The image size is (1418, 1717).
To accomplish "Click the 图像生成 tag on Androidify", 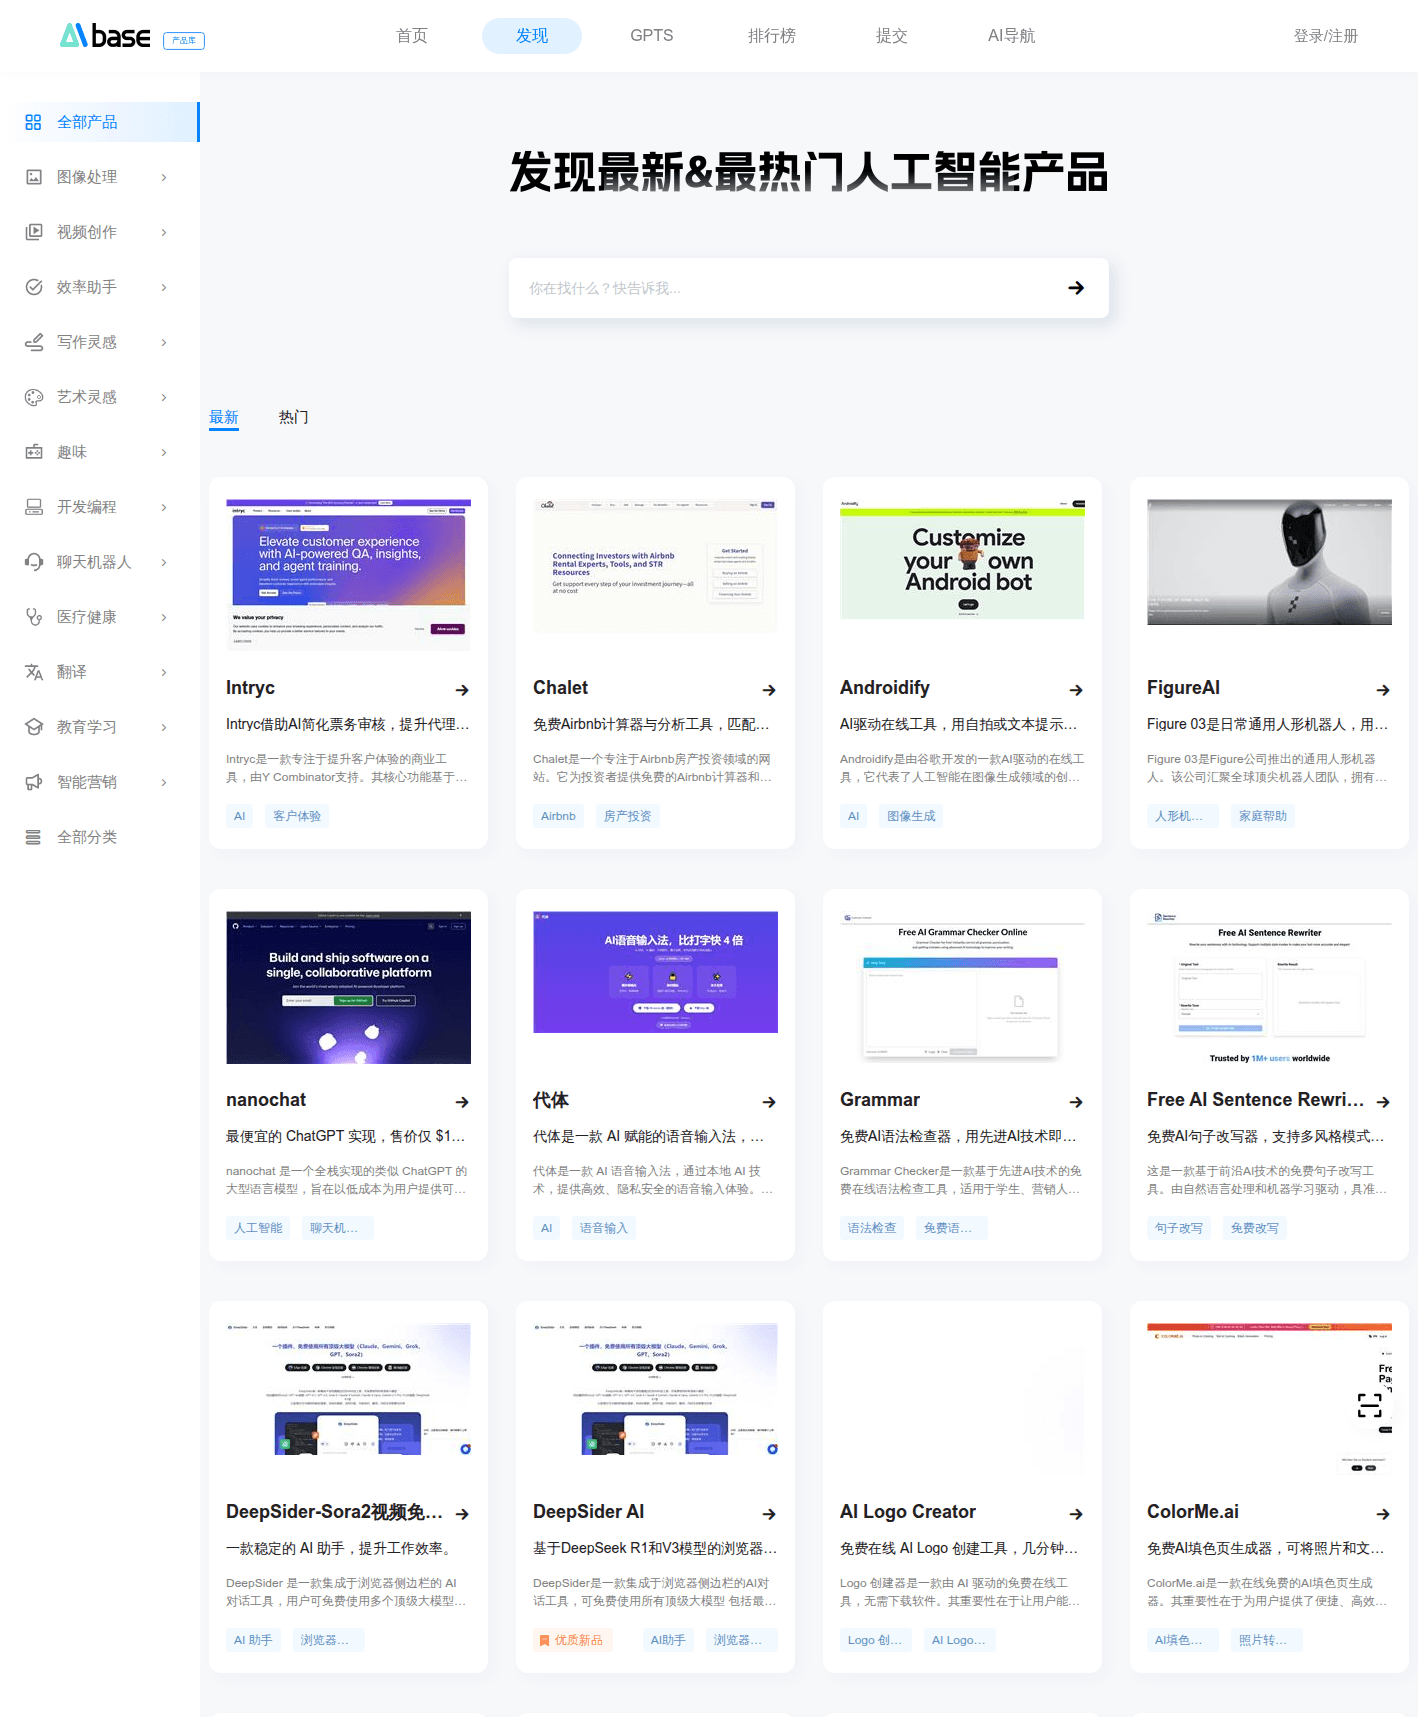I will coord(912,816).
